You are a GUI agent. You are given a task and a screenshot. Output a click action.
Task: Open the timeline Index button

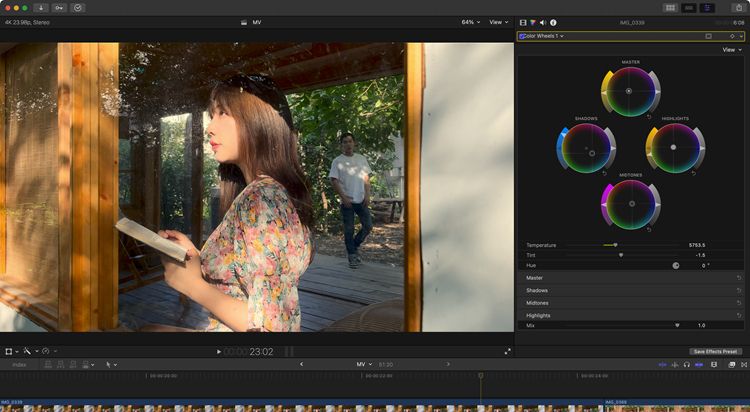(x=19, y=365)
